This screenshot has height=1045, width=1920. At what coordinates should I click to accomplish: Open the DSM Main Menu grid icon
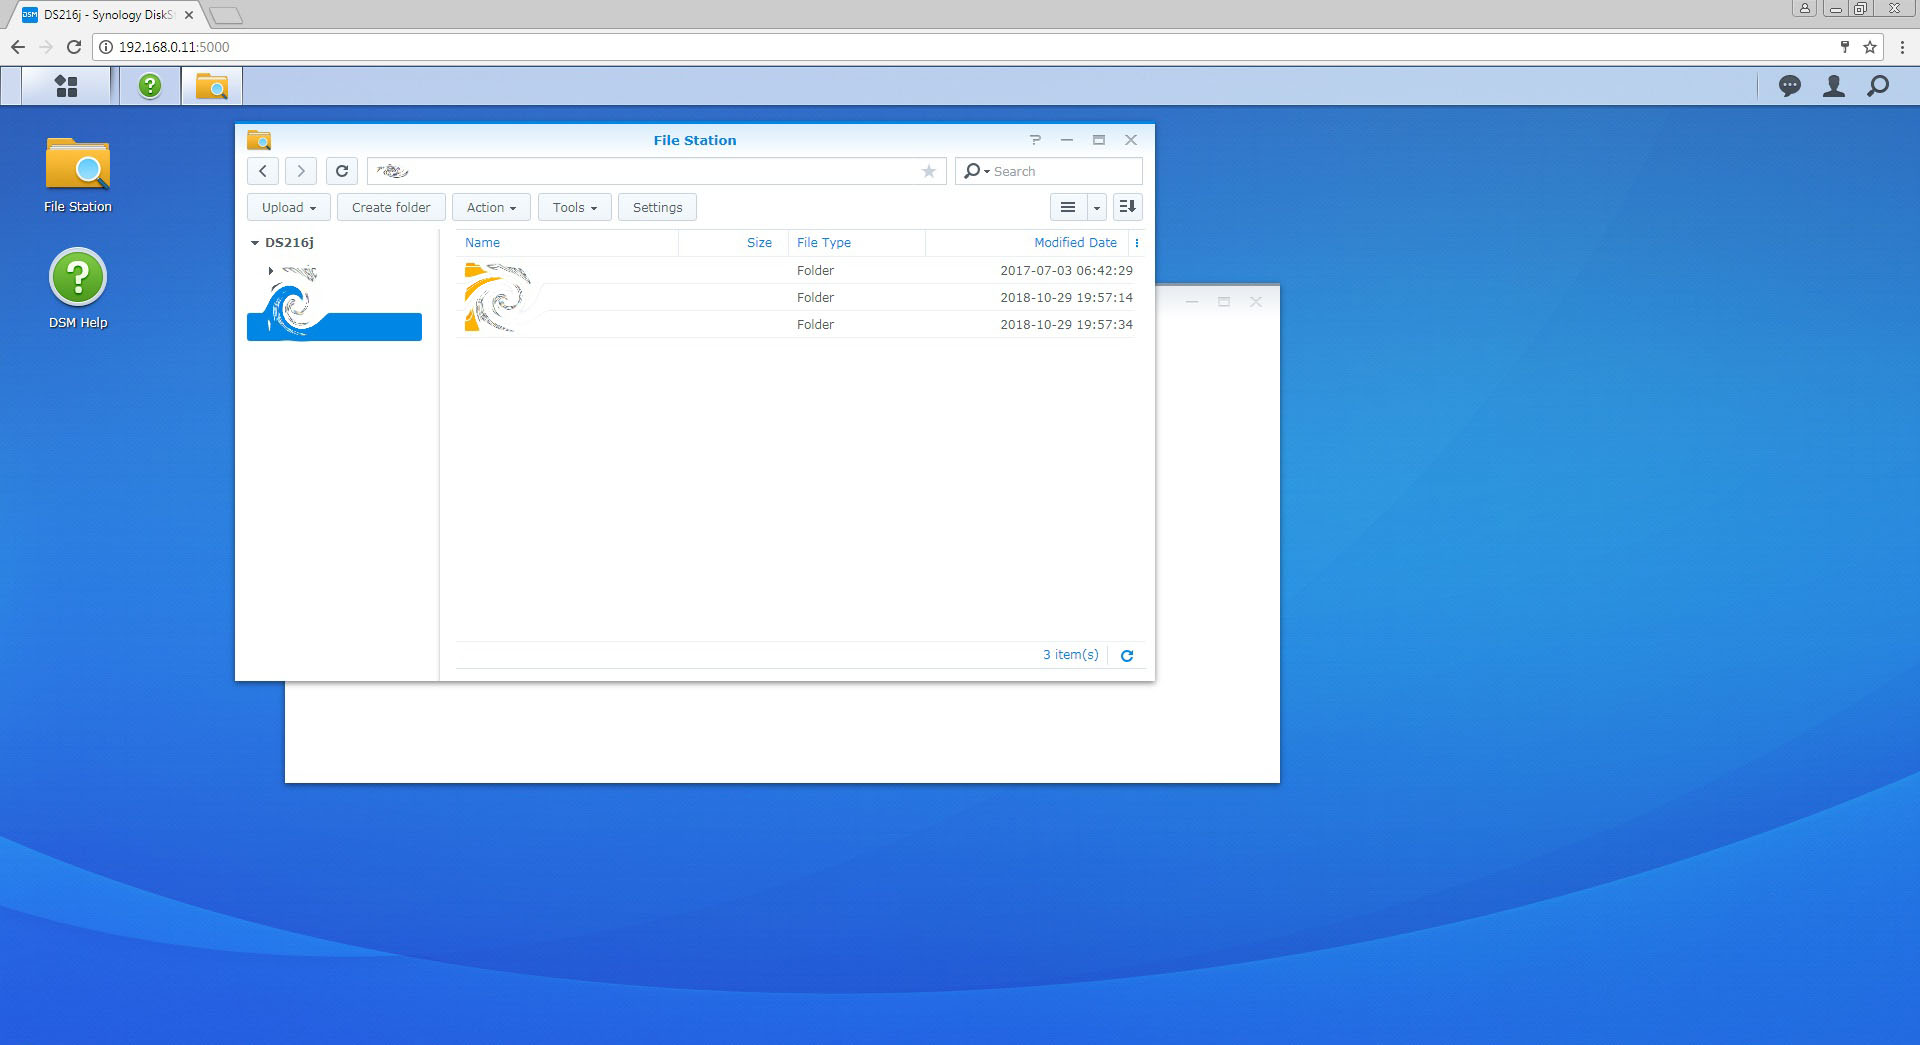pyautogui.click(x=66, y=86)
